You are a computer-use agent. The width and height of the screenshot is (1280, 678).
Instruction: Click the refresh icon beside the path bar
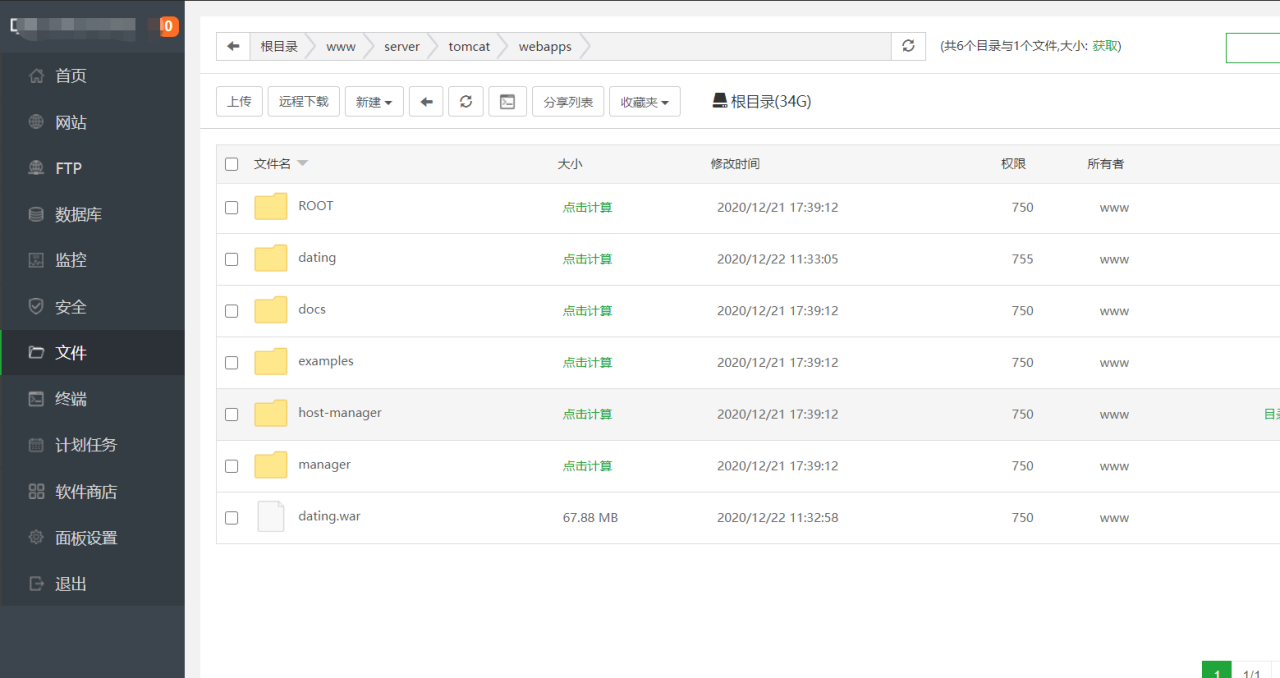click(x=908, y=46)
